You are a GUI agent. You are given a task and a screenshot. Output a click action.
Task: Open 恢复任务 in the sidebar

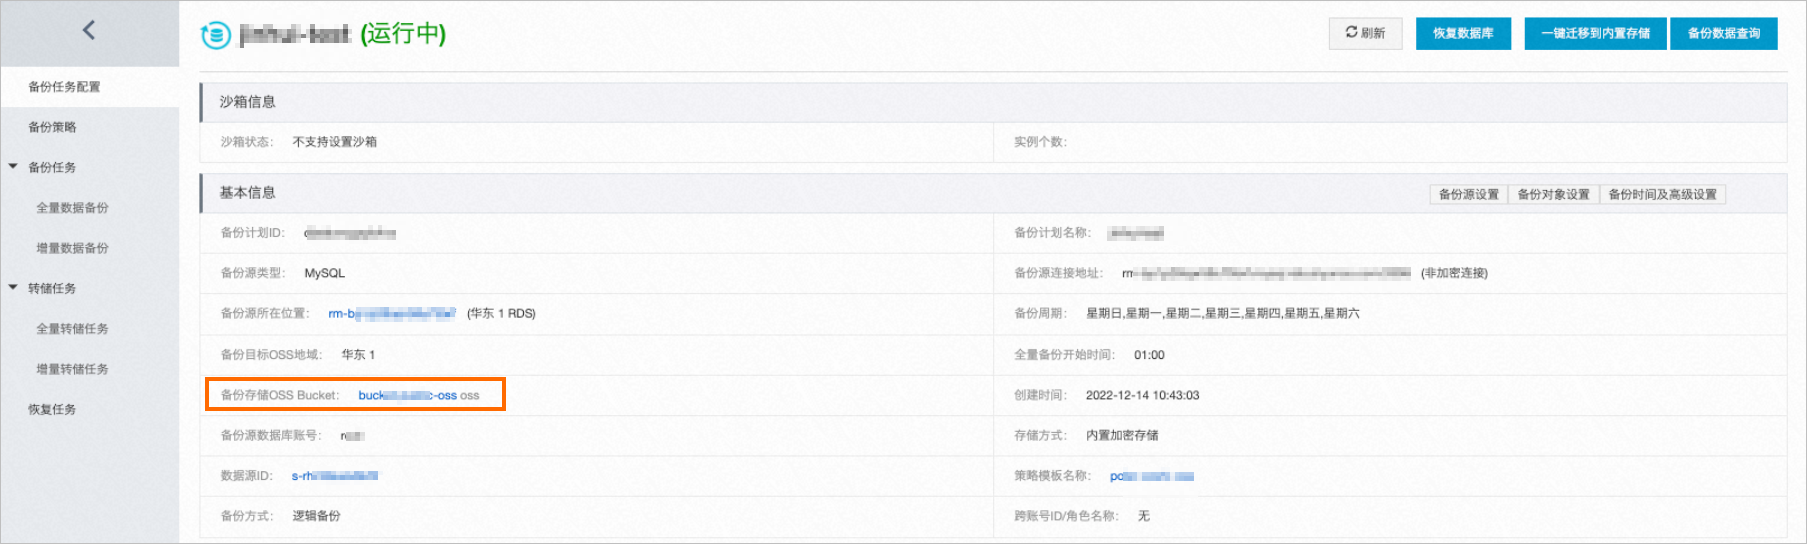tap(52, 409)
